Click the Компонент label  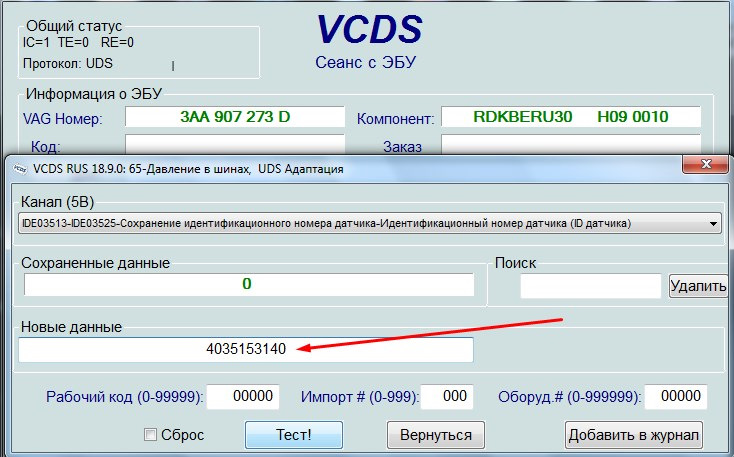396,119
